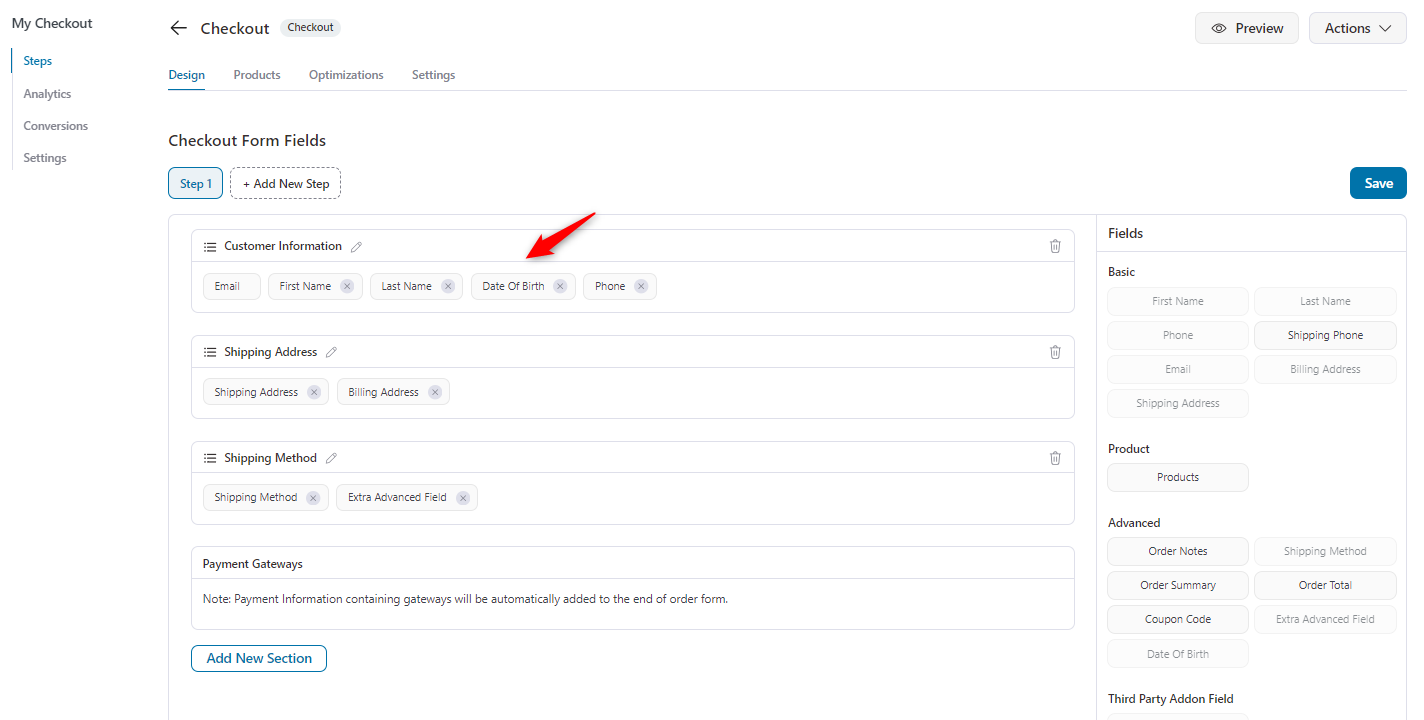Save the checkout form
This screenshot has width=1424, height=720.
coord(1378,183)
